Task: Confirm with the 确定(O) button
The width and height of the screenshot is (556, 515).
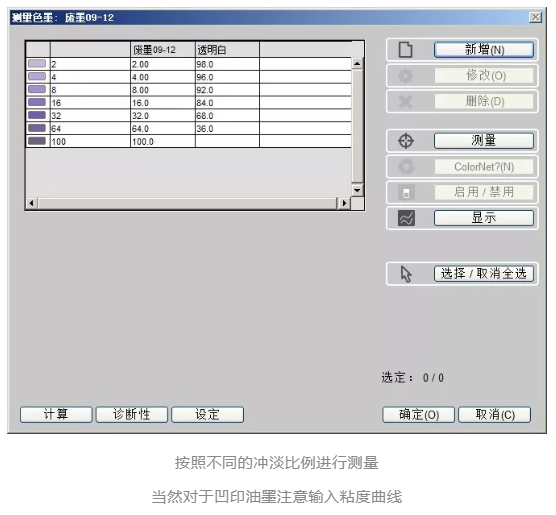Action: [x=419, y=414]
